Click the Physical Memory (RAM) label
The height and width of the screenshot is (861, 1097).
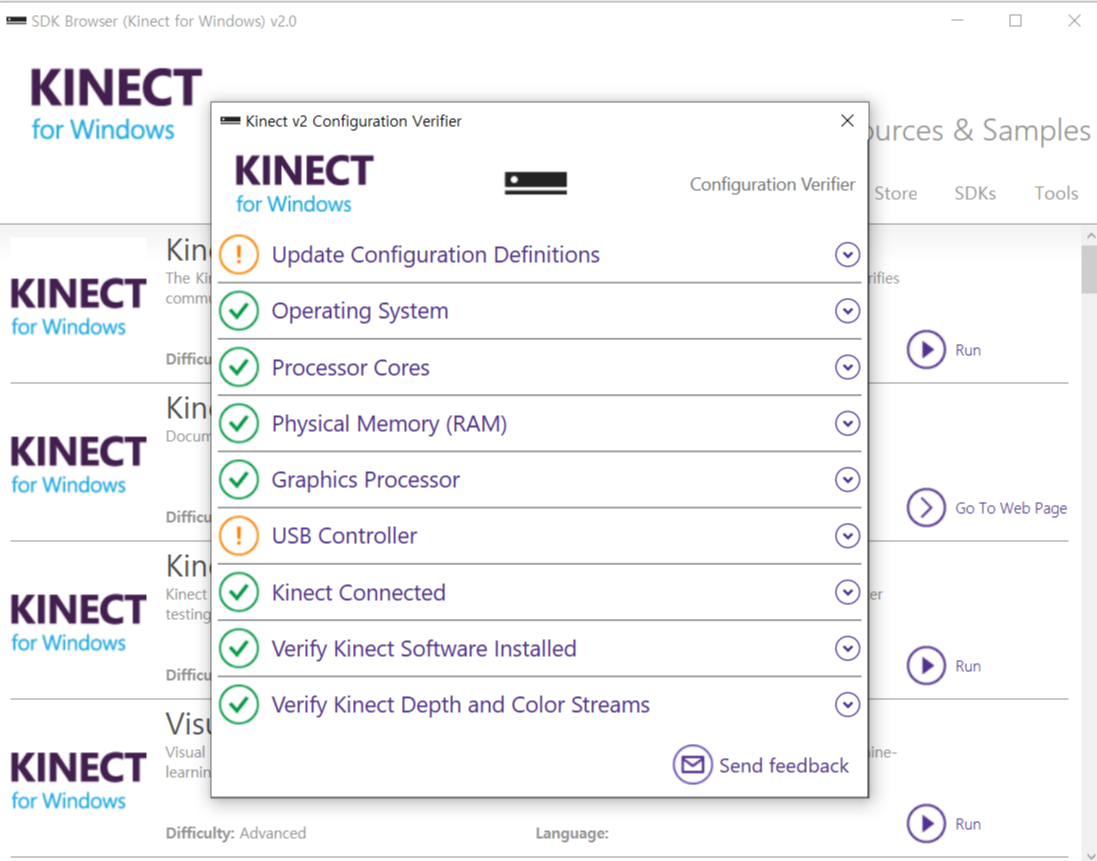[389, 424]
